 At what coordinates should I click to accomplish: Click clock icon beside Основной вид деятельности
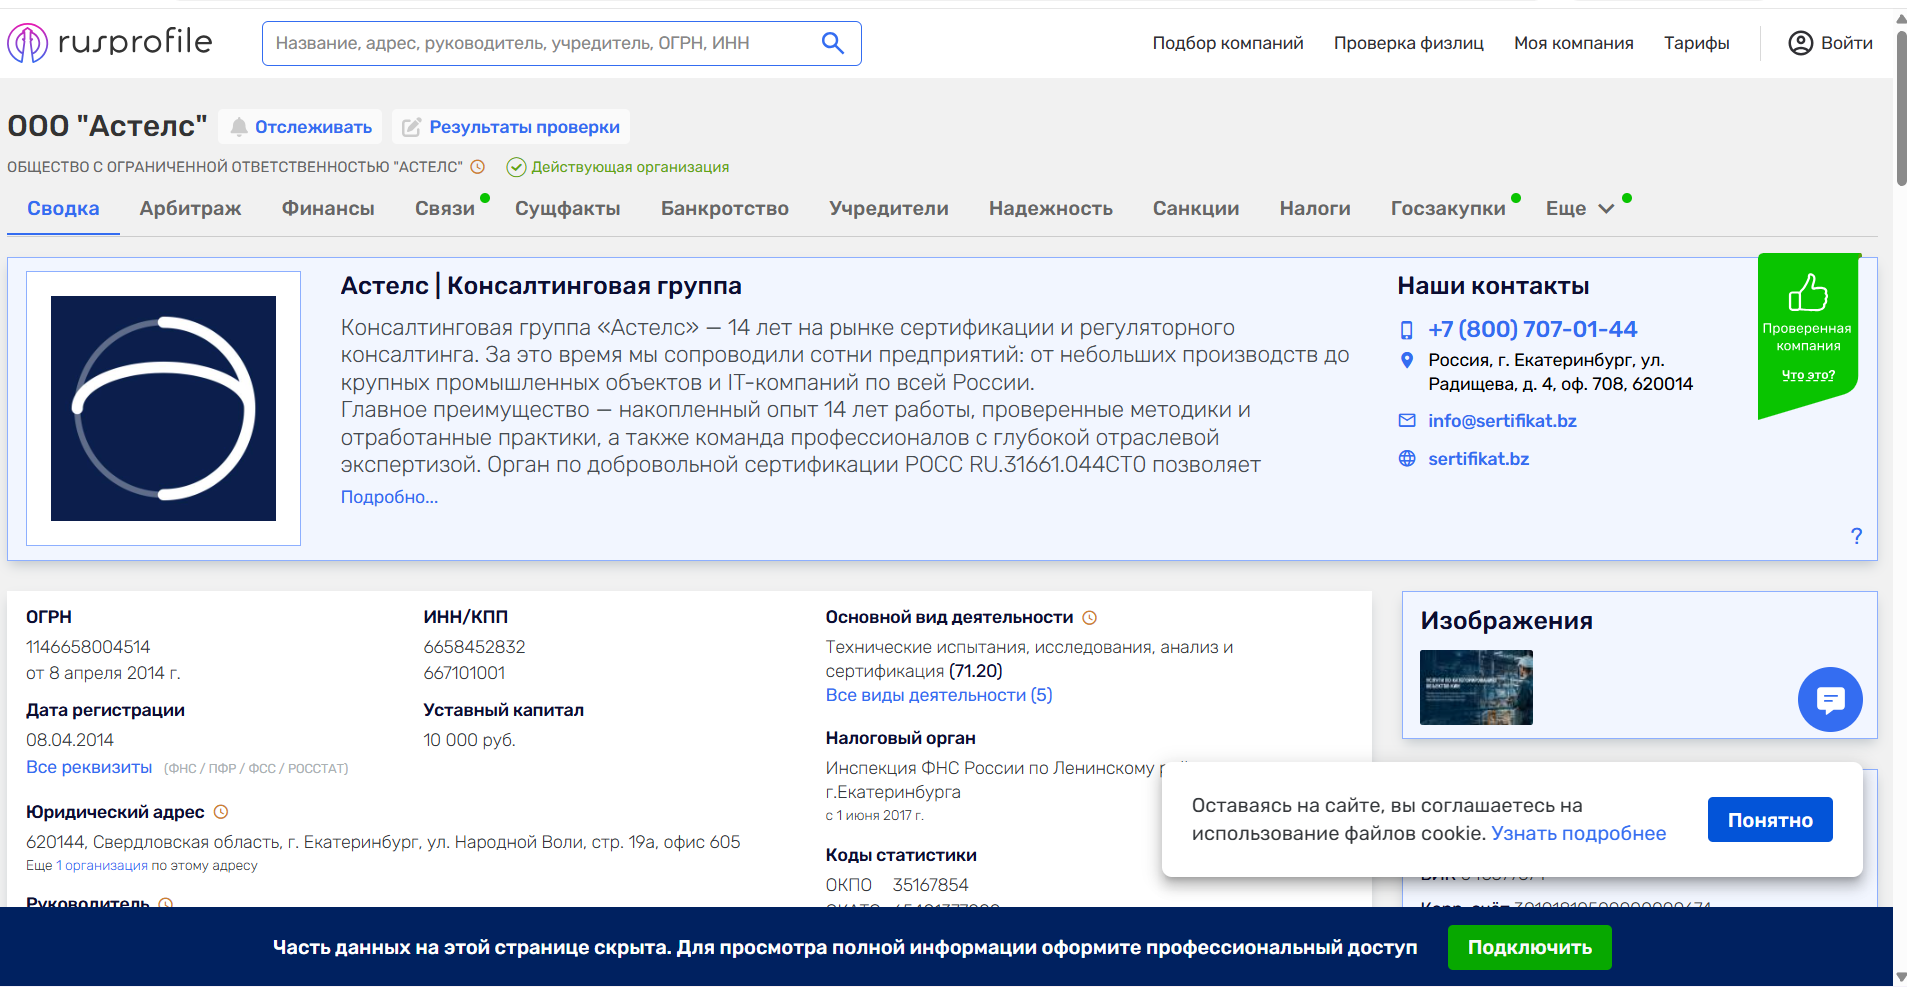coord(1090,618)
